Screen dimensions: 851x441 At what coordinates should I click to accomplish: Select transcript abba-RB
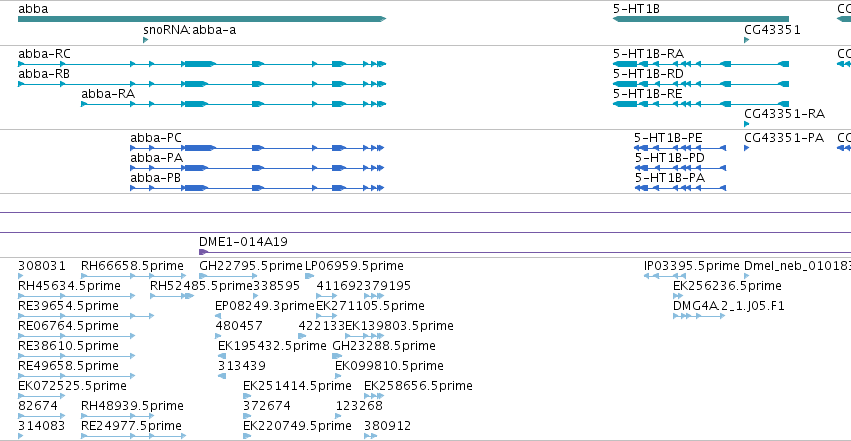point(44,74)
